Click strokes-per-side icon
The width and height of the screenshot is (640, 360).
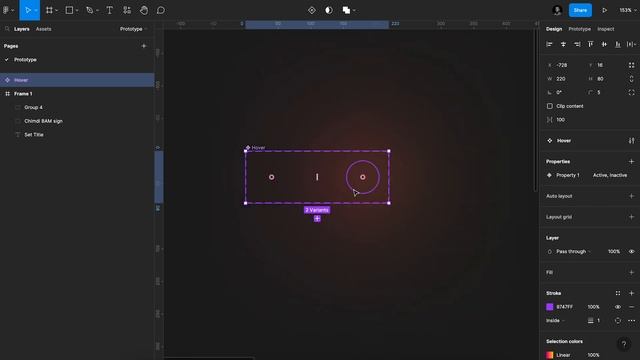coord(618,321)
